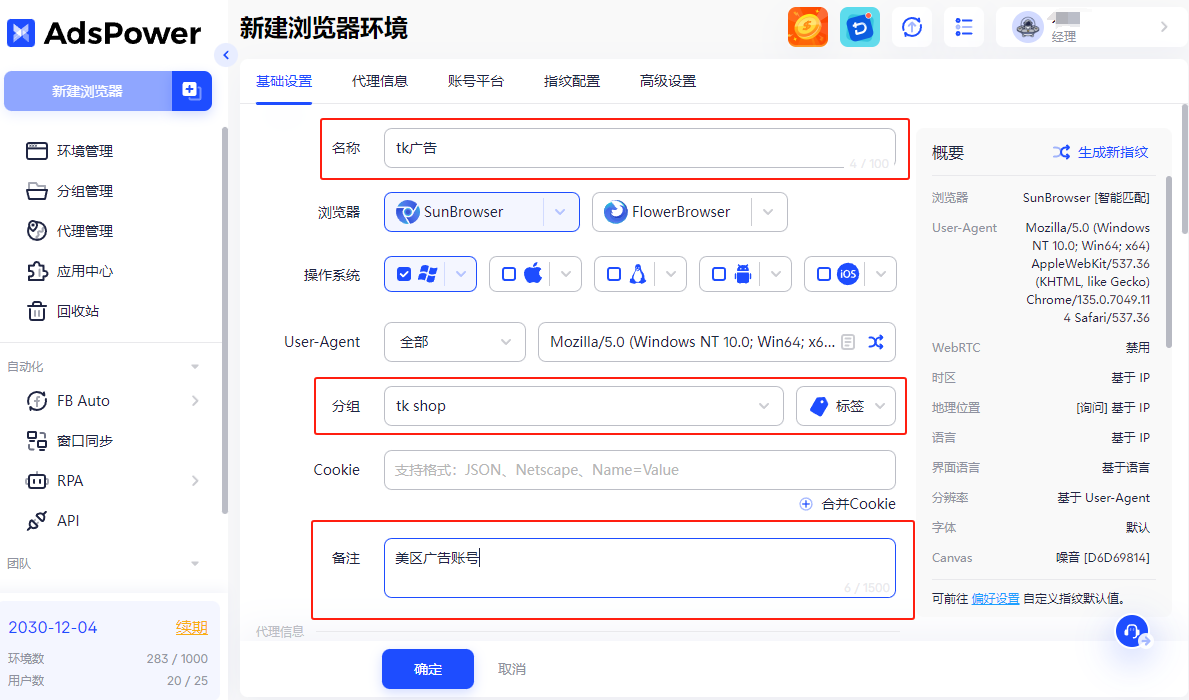Screen dimensions: 1189x700
Task: Click the left sidebar scrollbar
Action: click(224, 320)
